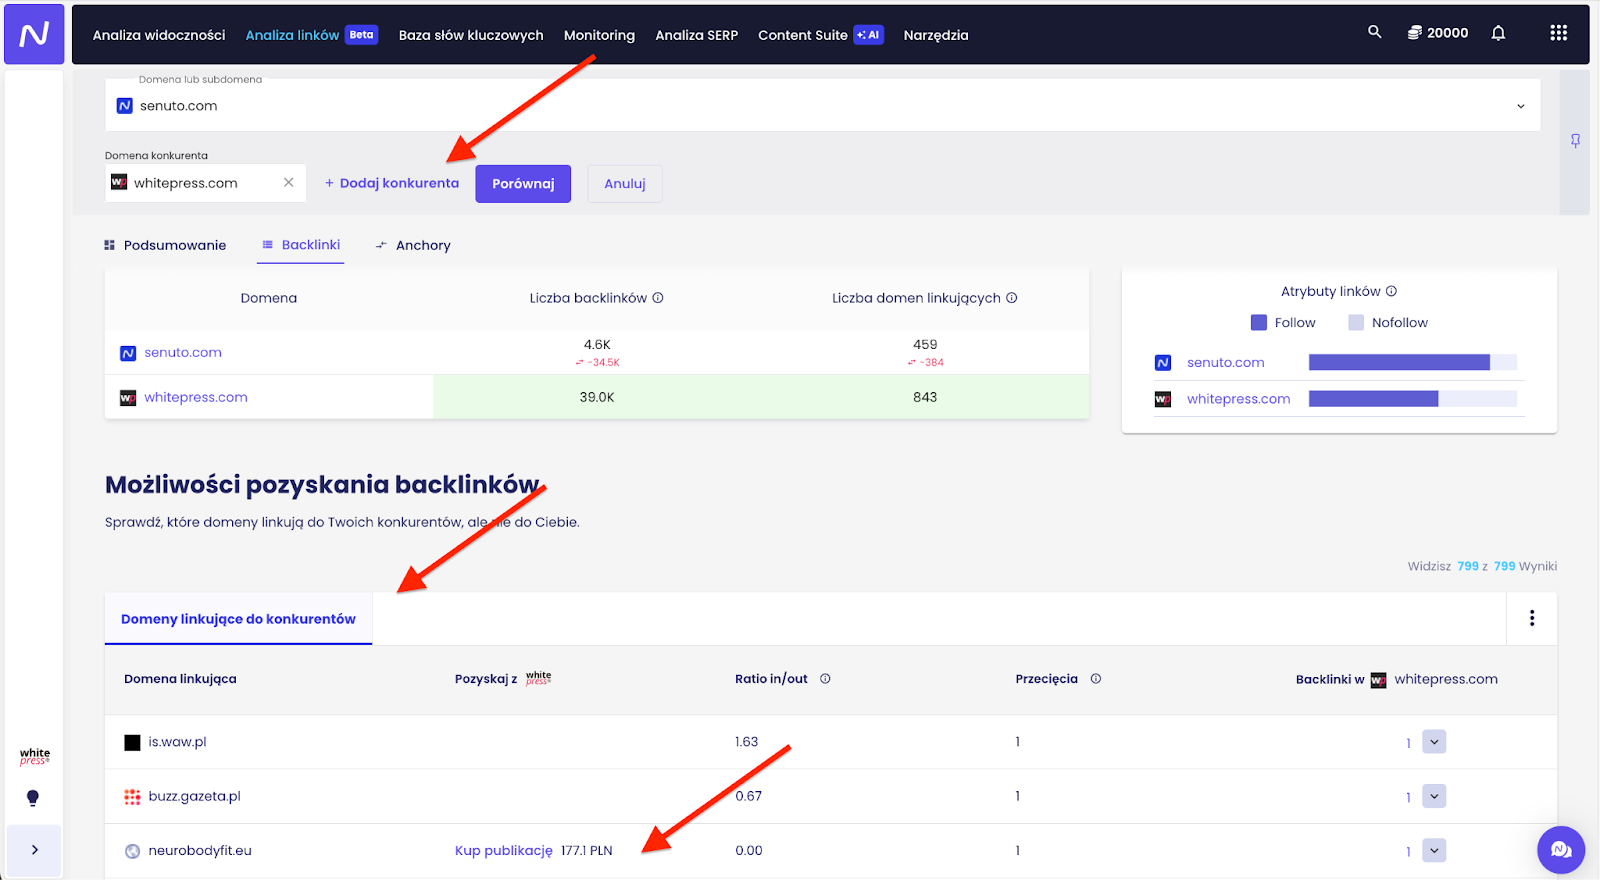
Task: Click info icon beside Przecięcia
Action: click(1096, 679)
